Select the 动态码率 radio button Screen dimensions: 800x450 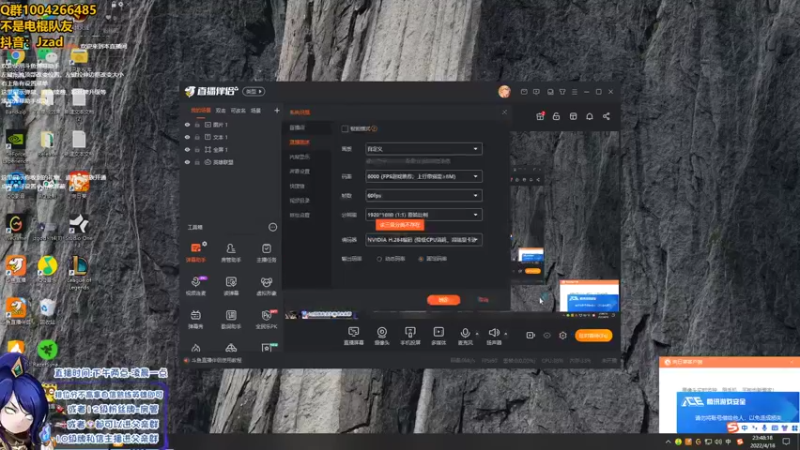379,259
